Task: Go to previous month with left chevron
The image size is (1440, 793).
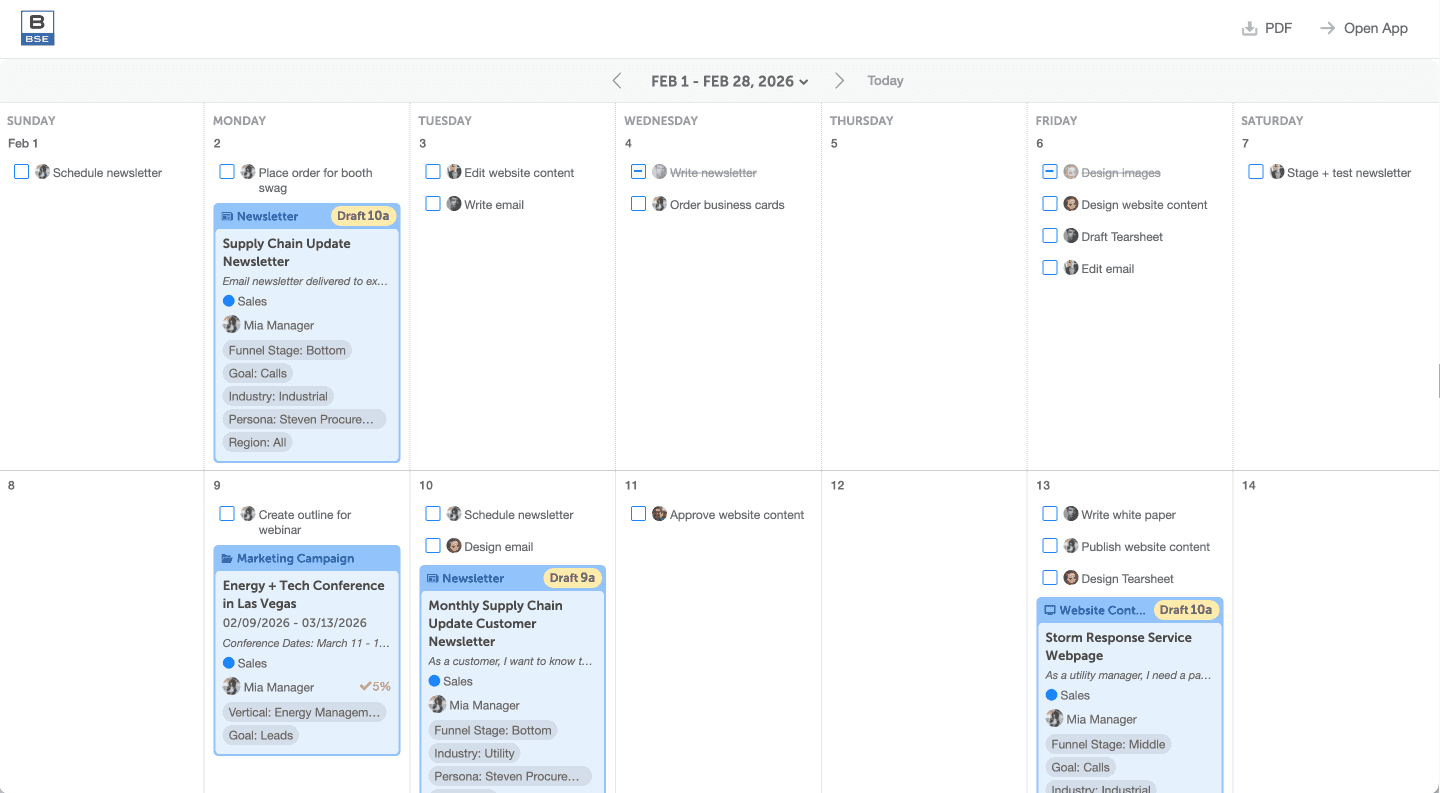Action: point(617,81)
